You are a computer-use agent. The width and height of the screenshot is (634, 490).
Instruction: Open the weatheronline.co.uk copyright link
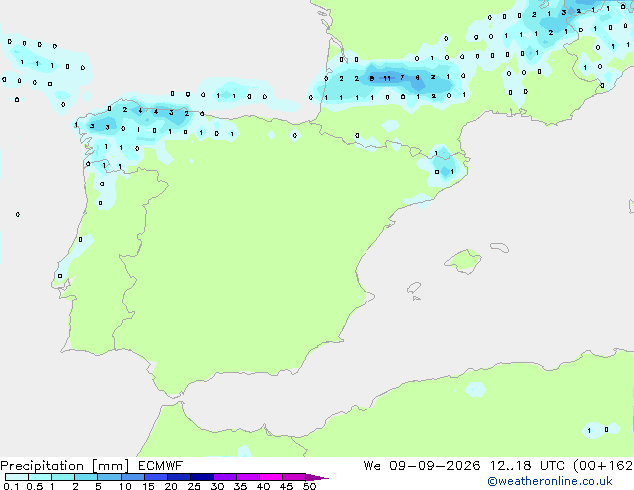550,481
